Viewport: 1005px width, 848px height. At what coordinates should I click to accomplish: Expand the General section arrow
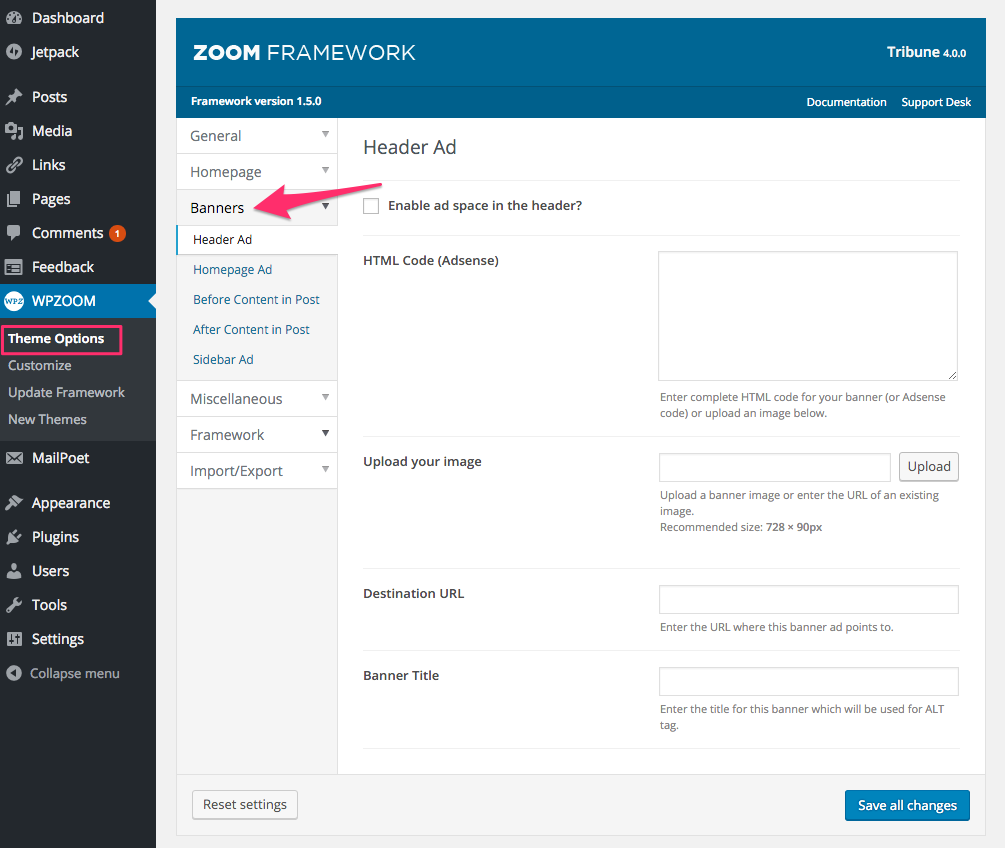pyautogui.click(x=325, y=134)
